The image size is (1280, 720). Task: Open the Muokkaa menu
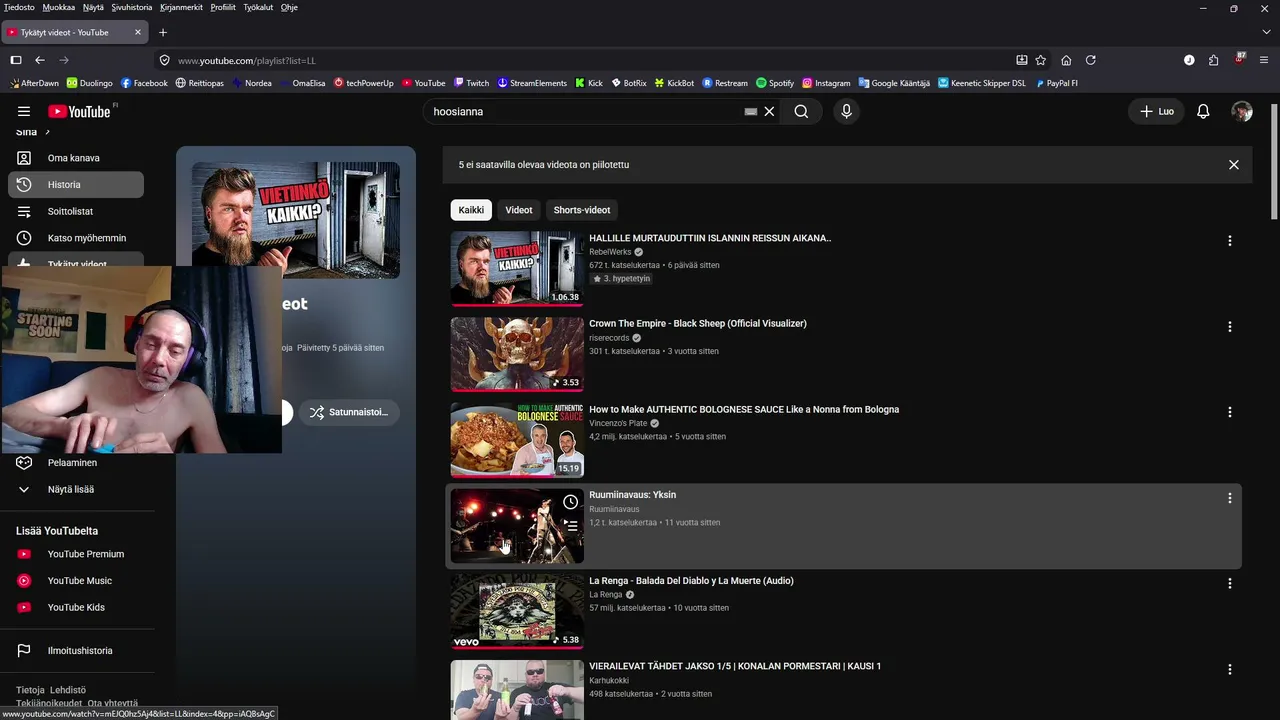[x=59, y=7]
